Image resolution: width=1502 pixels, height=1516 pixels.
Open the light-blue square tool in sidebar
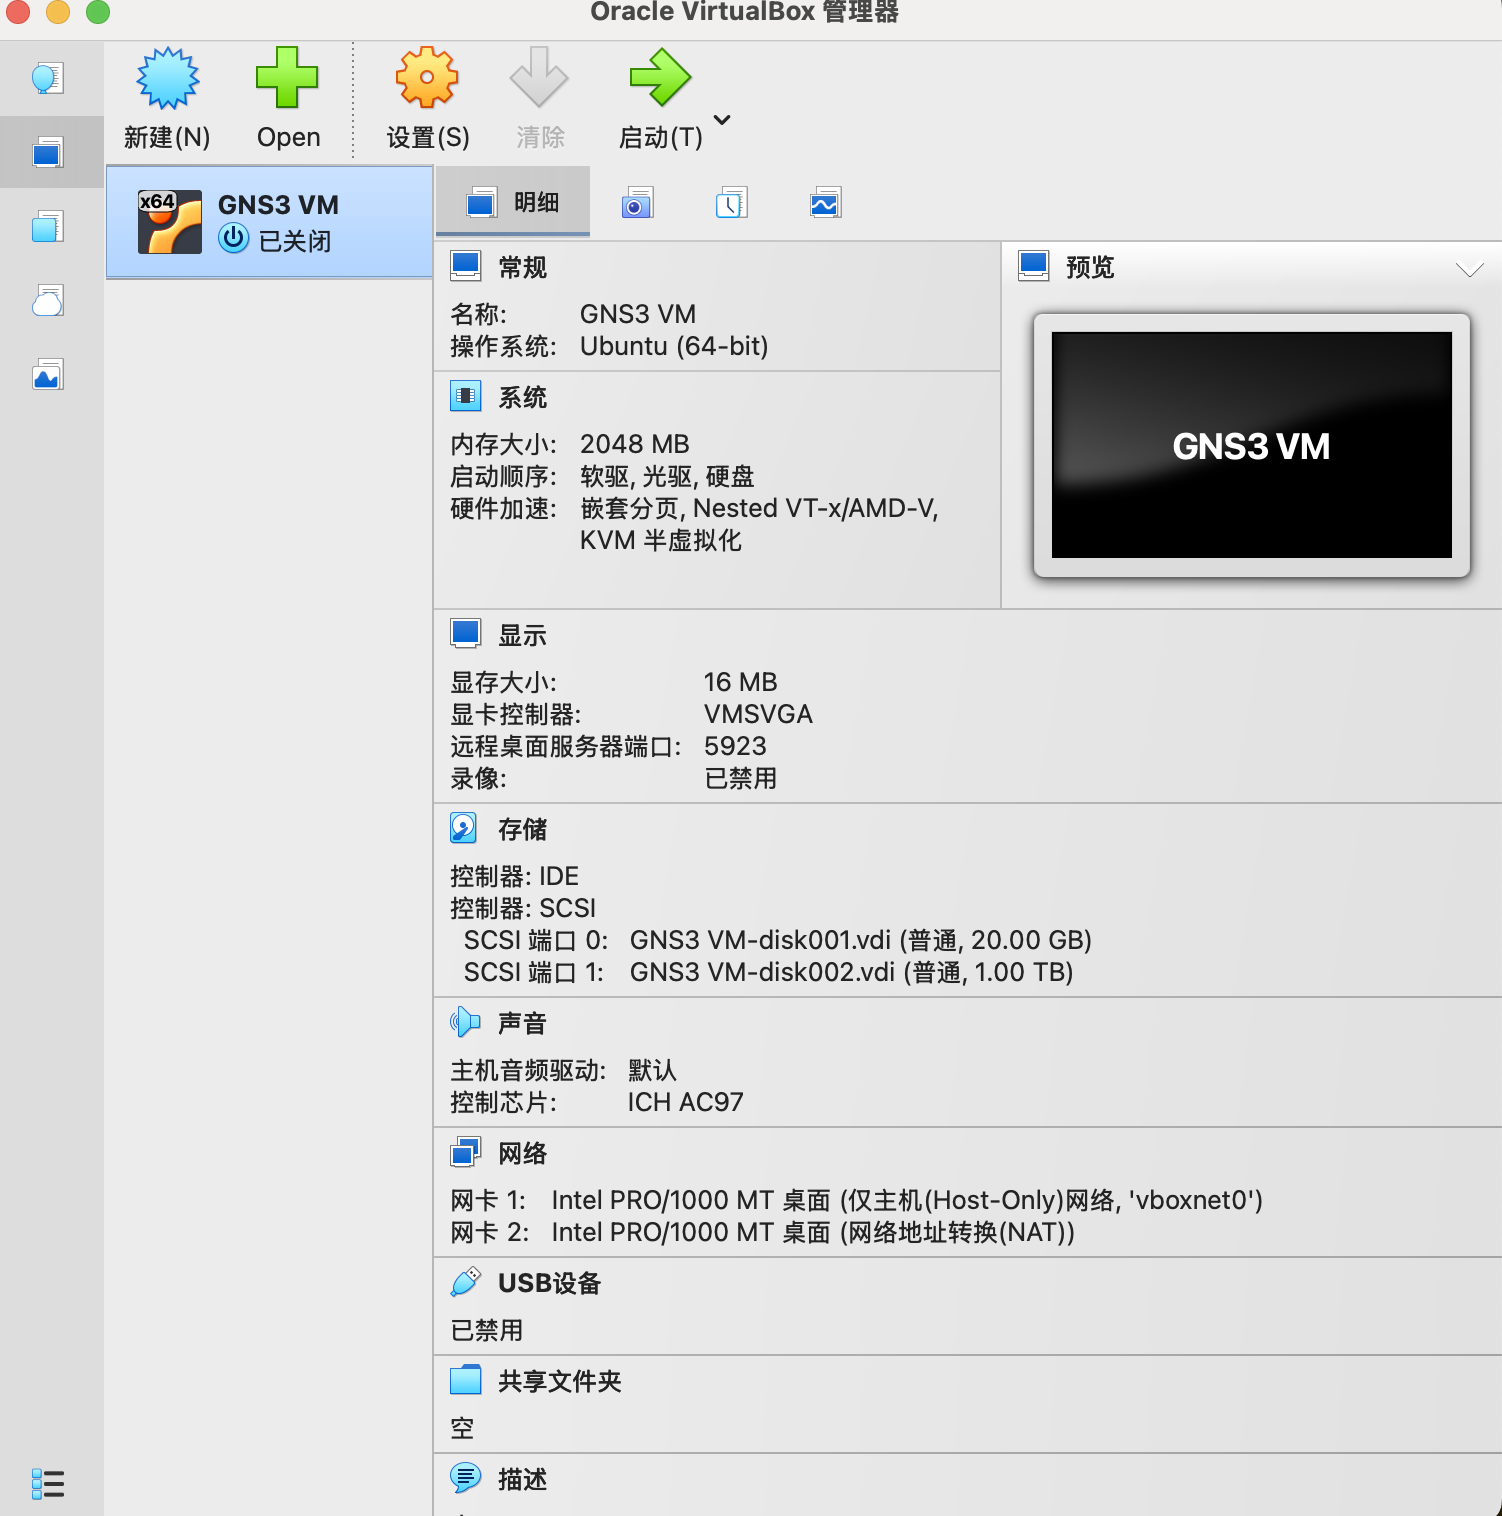pyautogui.click(x=48, y=226)
